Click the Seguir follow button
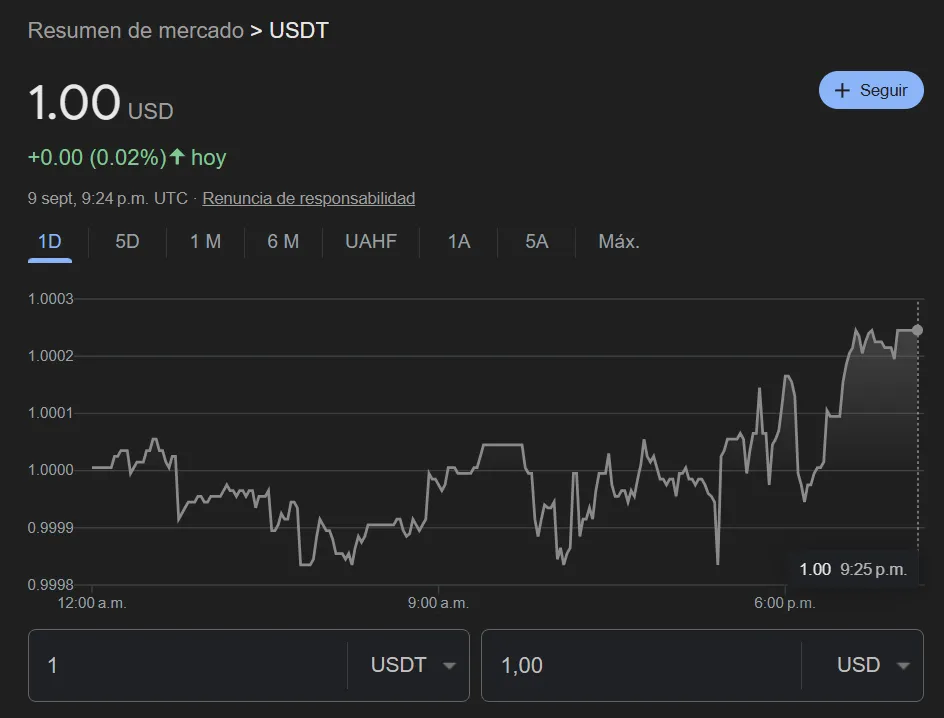Image resolution: width=944 pixels, height=718 pixels. click(871, 90)
